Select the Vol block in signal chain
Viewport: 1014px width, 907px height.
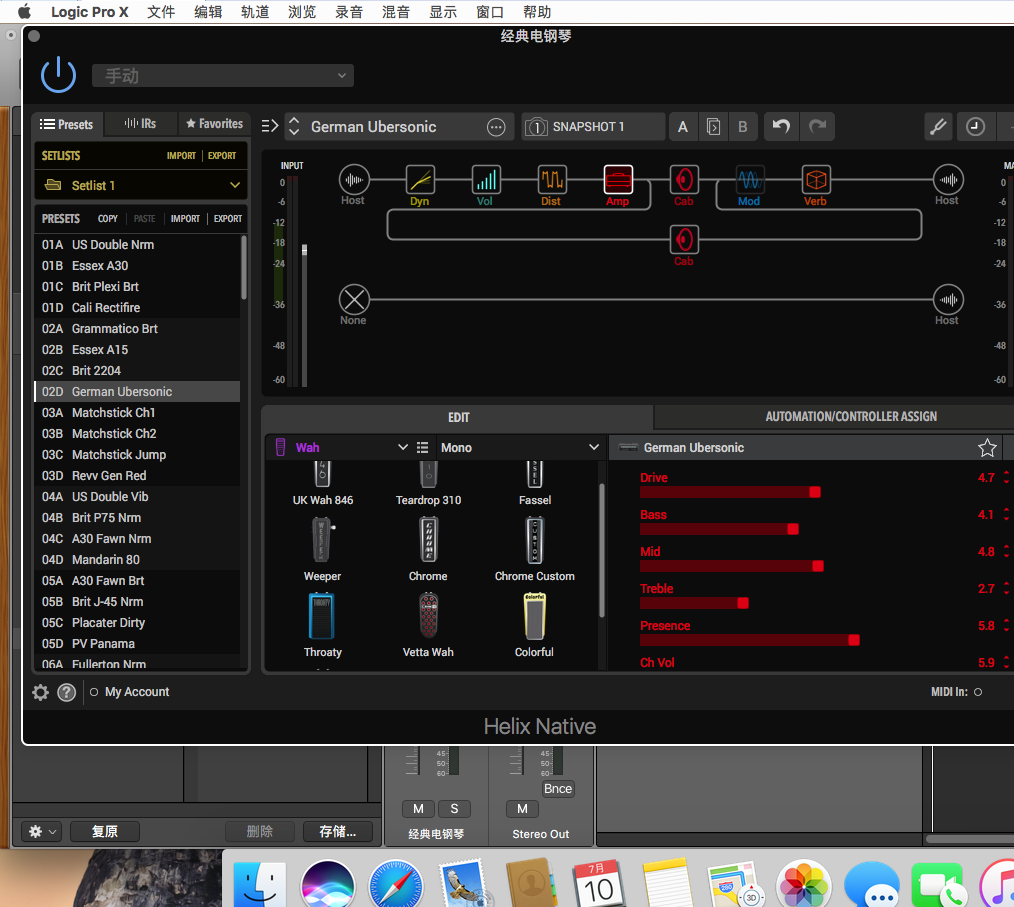point(486,180)
